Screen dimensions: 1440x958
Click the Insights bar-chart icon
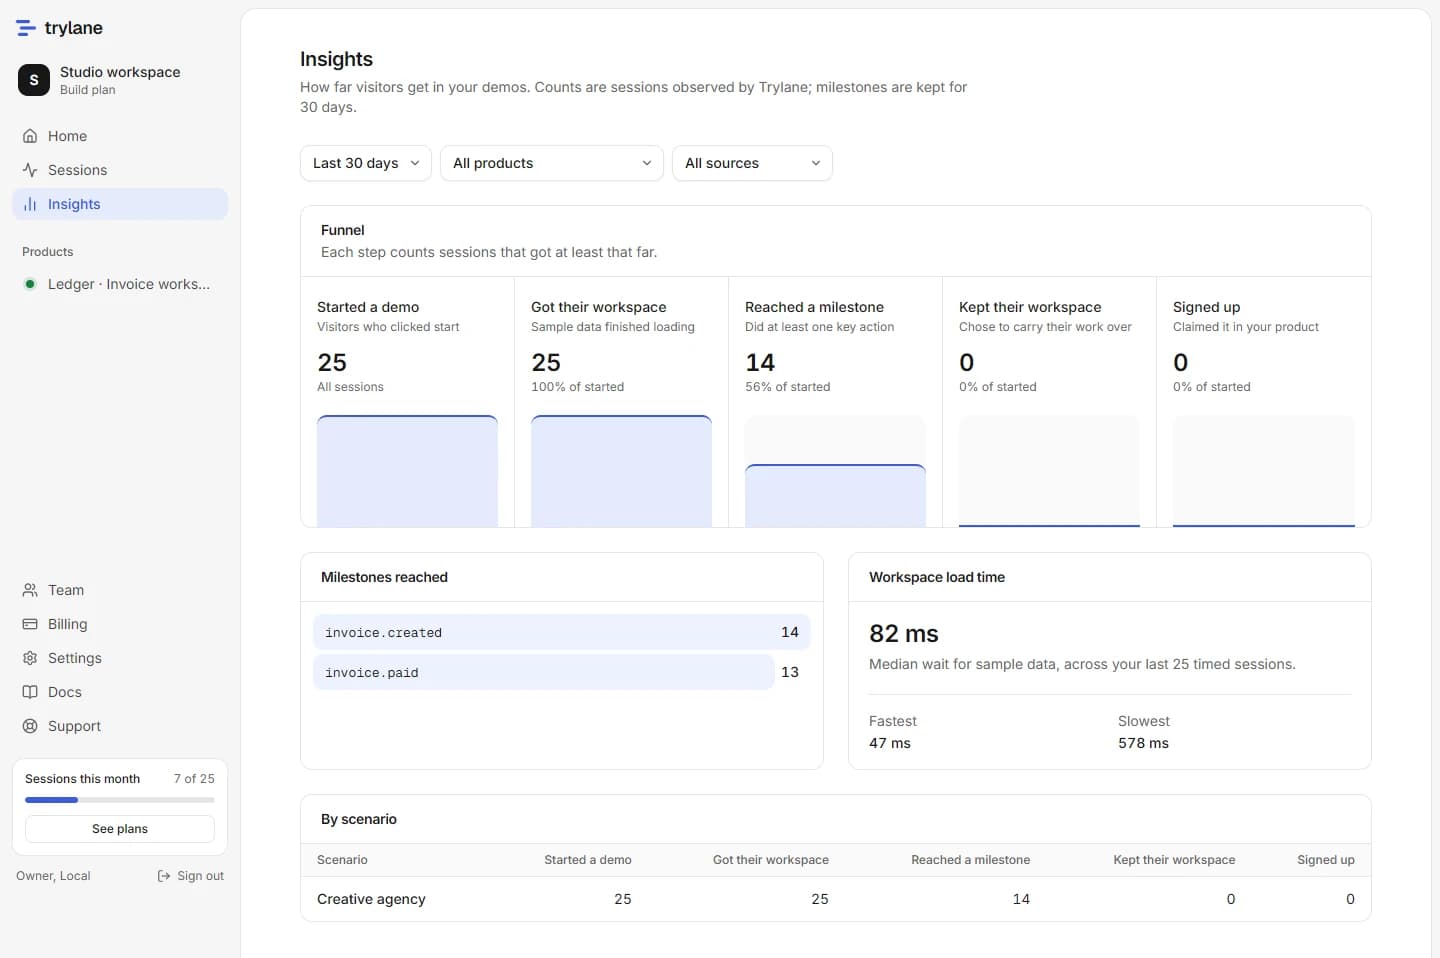click(x=30, y=204)
